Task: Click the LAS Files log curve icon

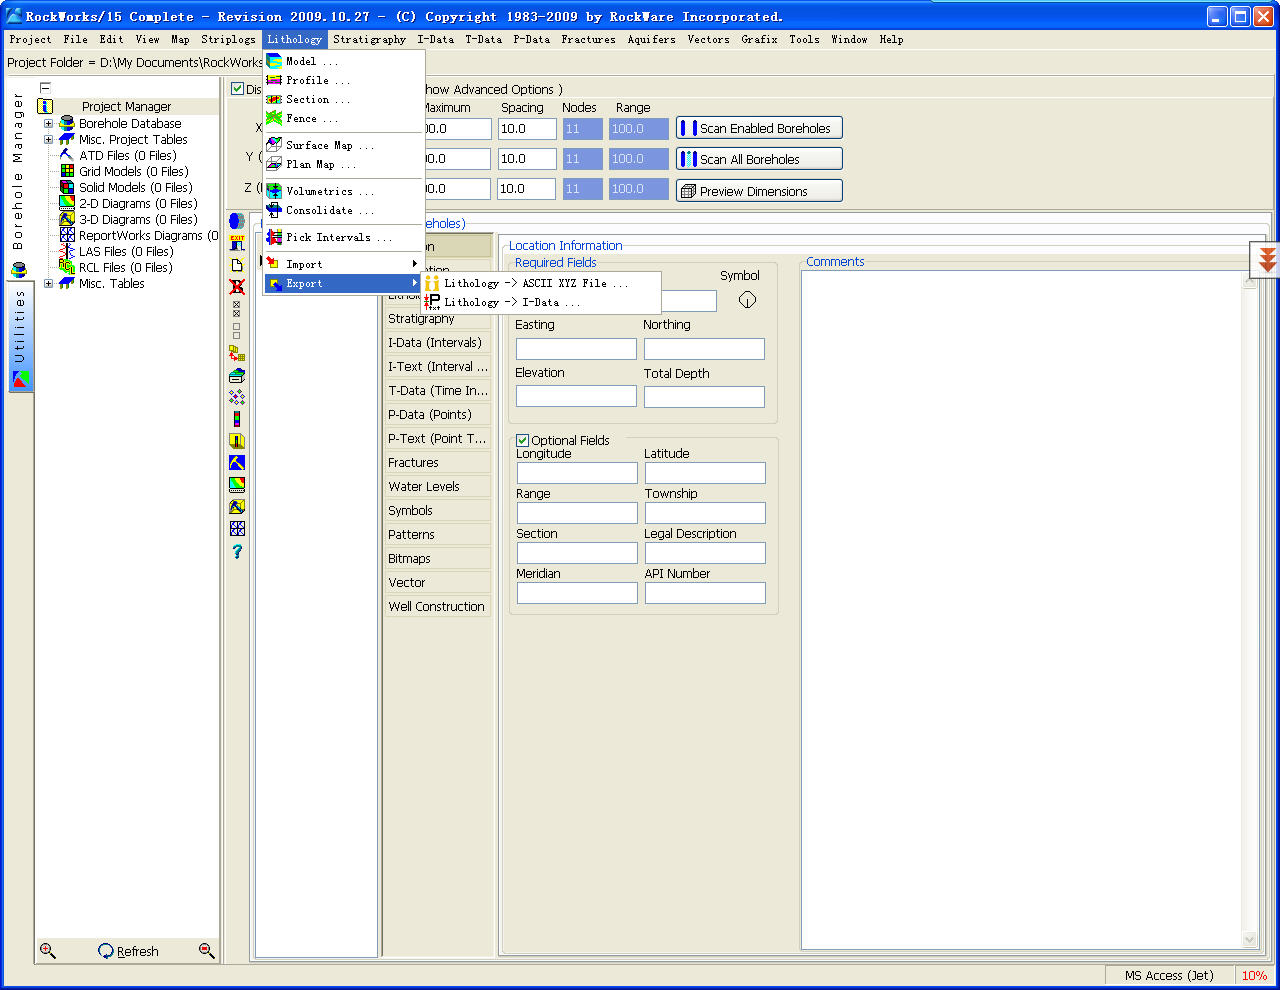Action: [x=67, y=251]
